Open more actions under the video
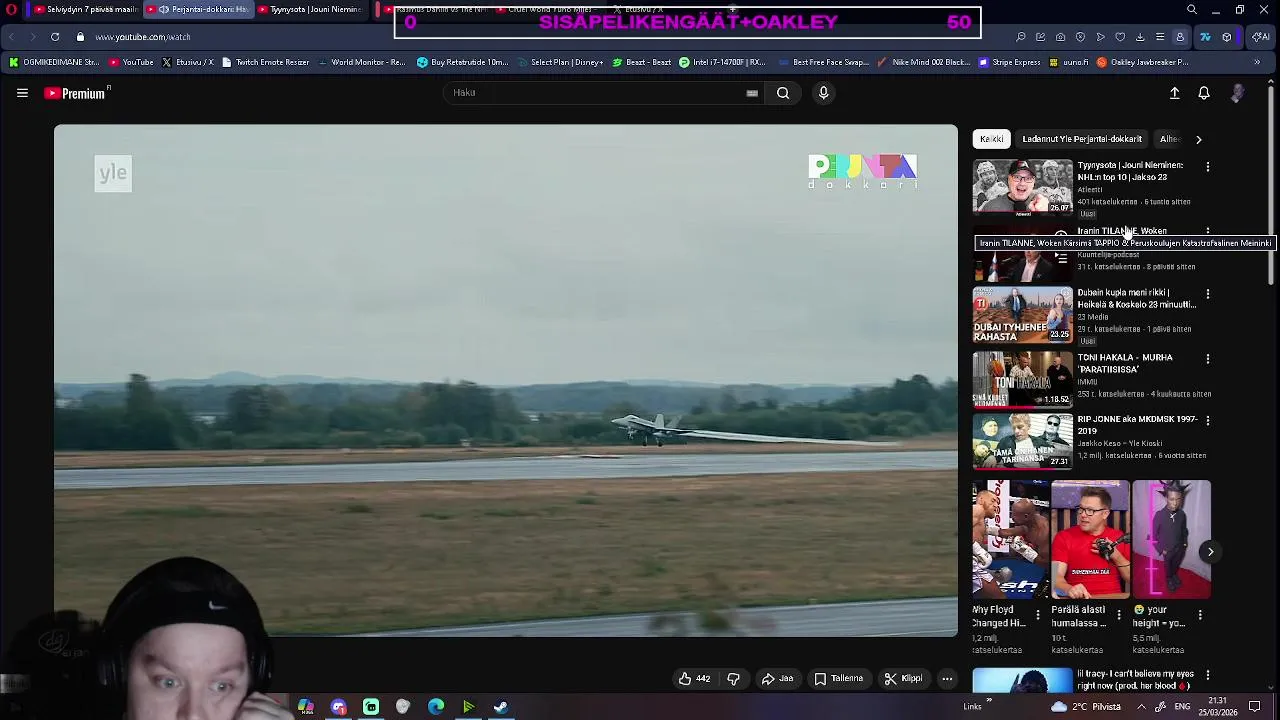 (x=947, y=679)
